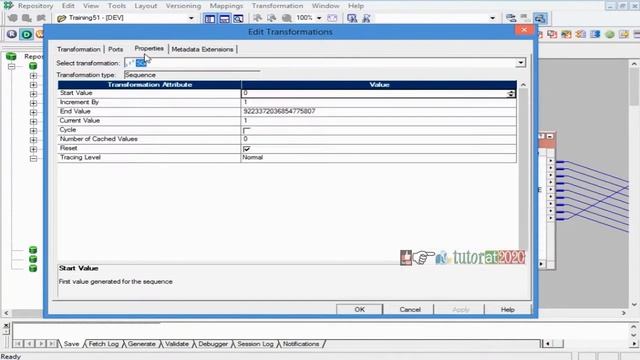This screenshot has width=640, height=360.
Task: Click the blue transformation icon in the right toolbar
Action: [595, 34]
